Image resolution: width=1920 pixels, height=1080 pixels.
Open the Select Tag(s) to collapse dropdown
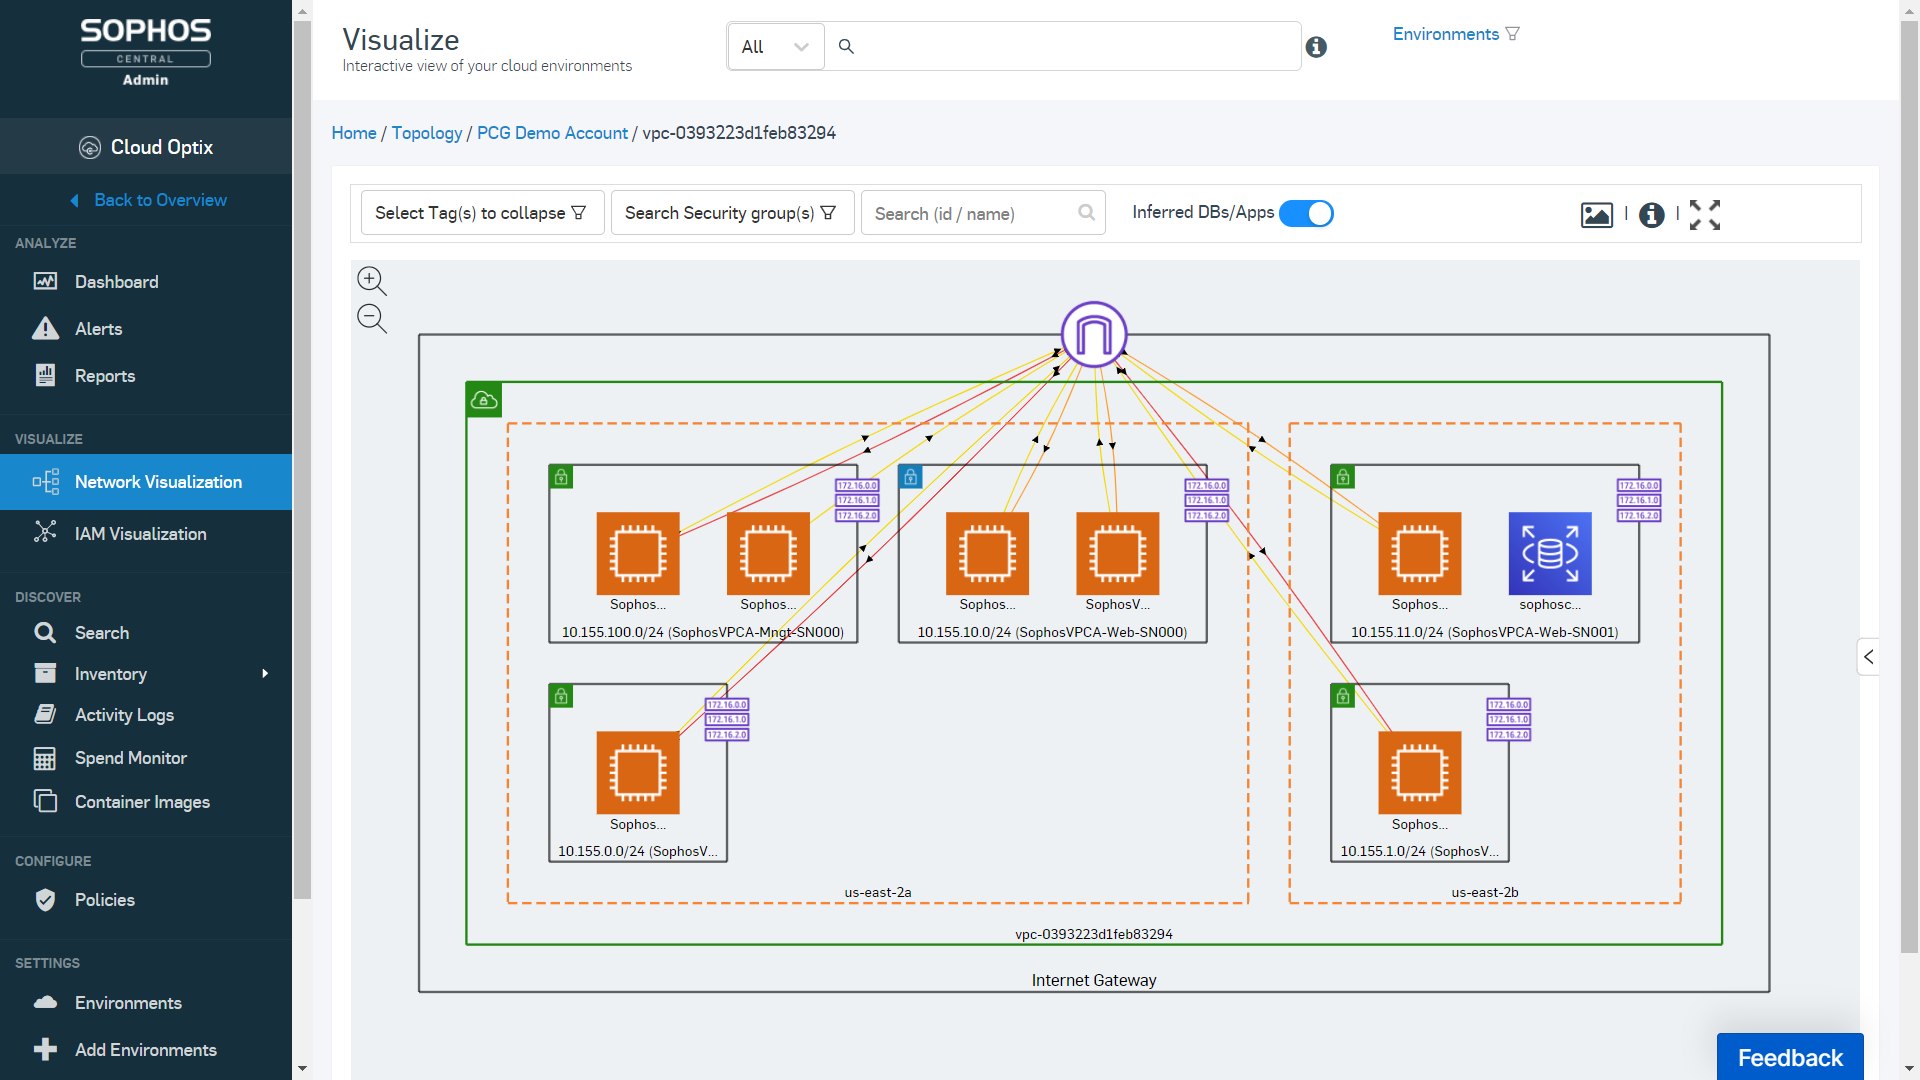pos(481,213)
